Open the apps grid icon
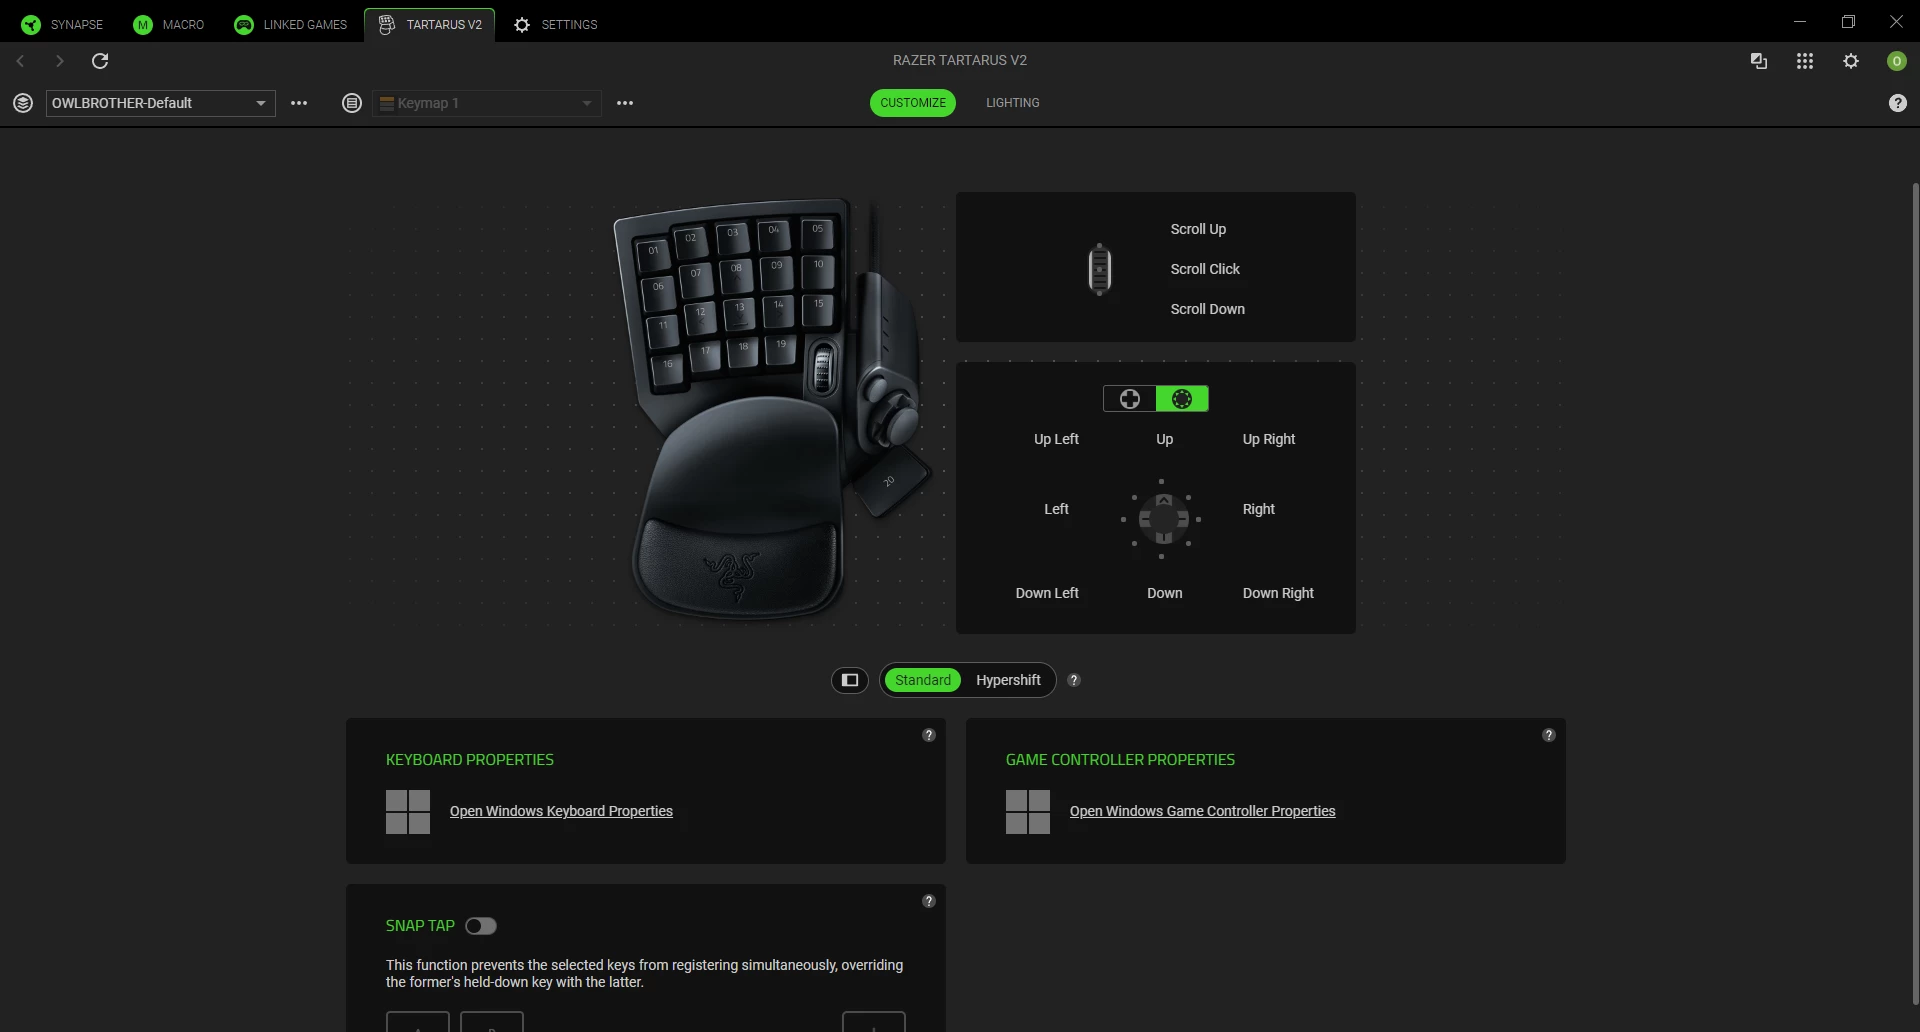Viewport: 1920px width, 1032px height. click(x=1805, y=61)
